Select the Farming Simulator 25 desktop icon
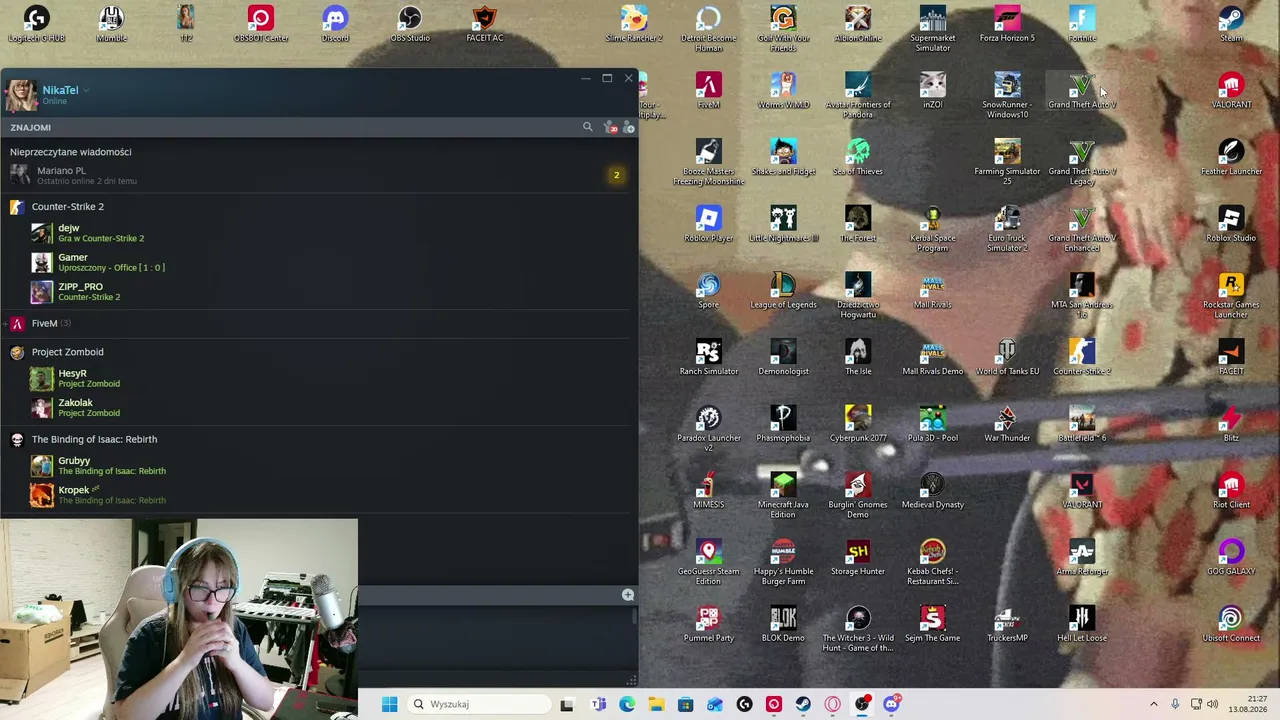Image resolution: width=1280 pixels, height=720 pixels. pos(1007,163)
